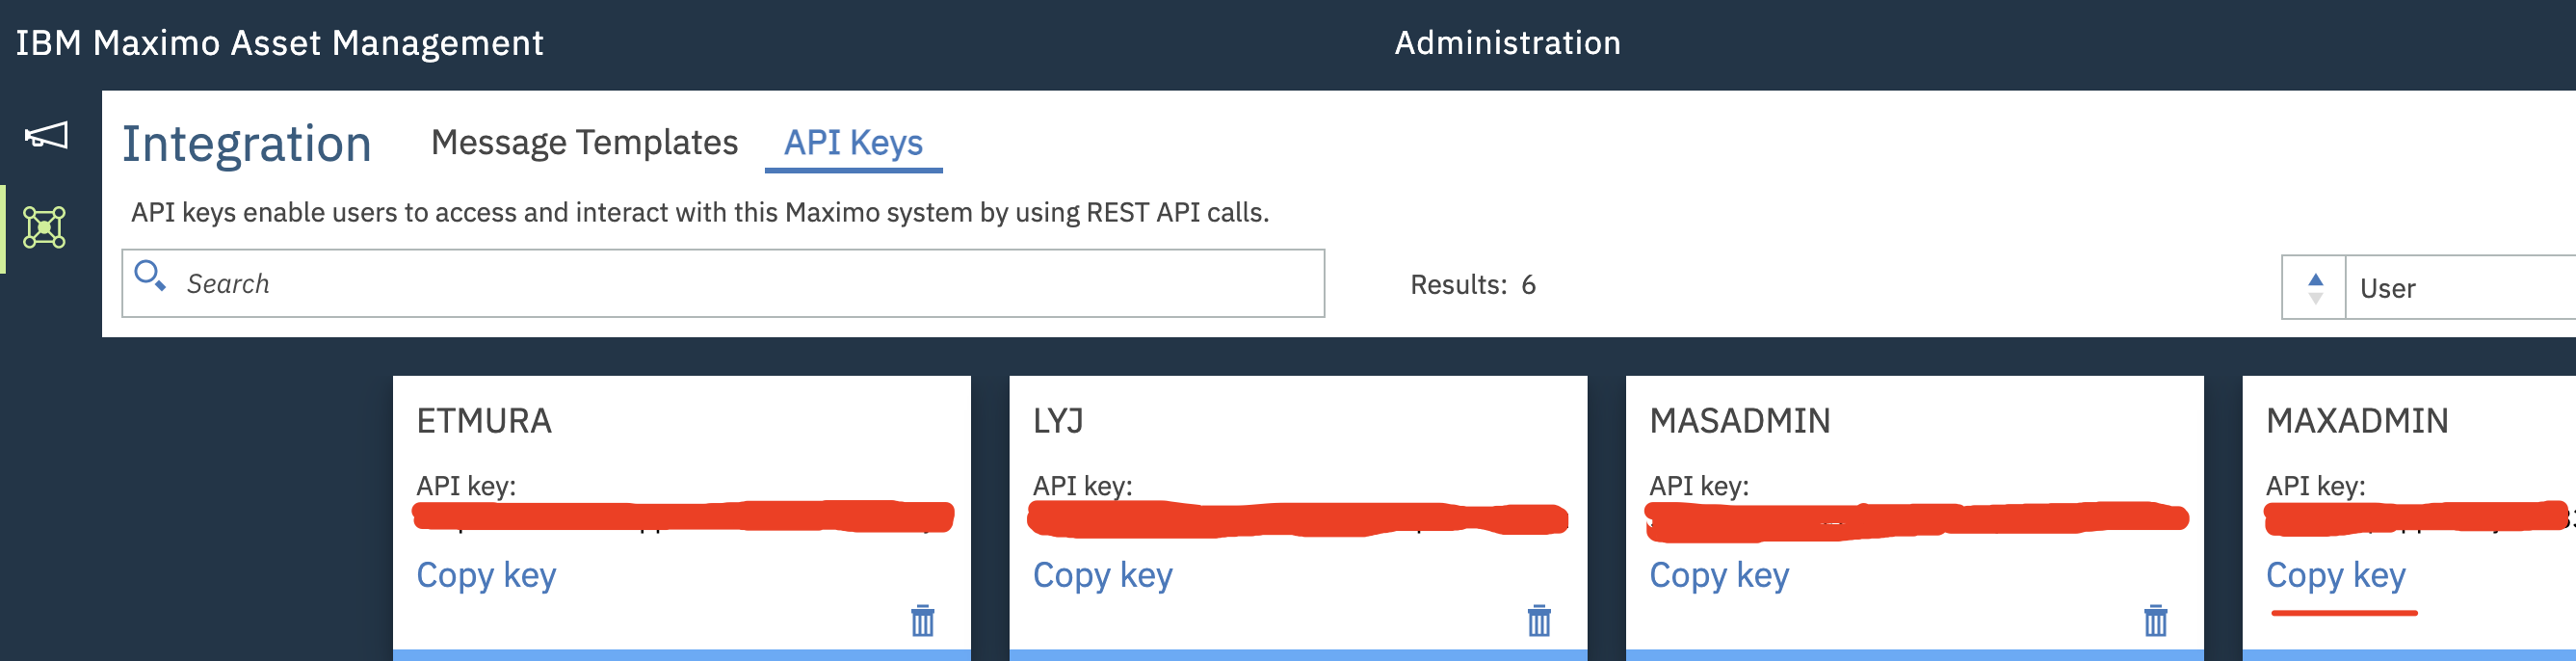
Task: Copy key for MASADMIN user
Action: coord(1719,576)
